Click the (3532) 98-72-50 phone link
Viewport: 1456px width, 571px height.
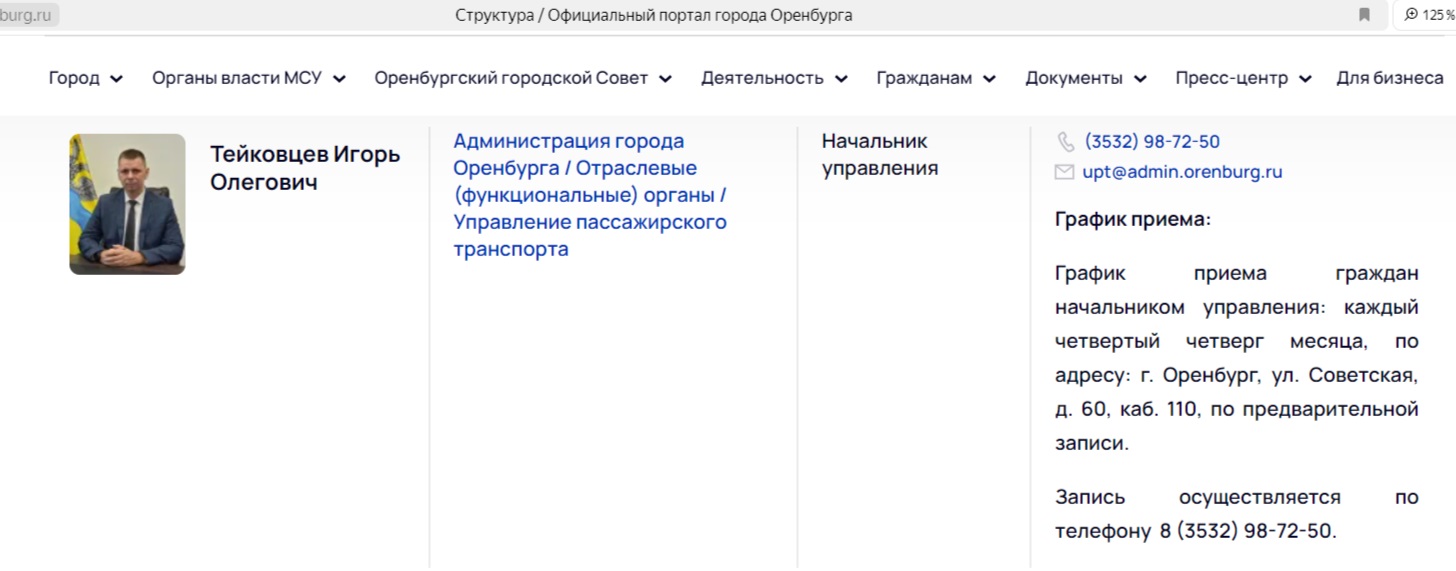click(x=1152, y=142)
